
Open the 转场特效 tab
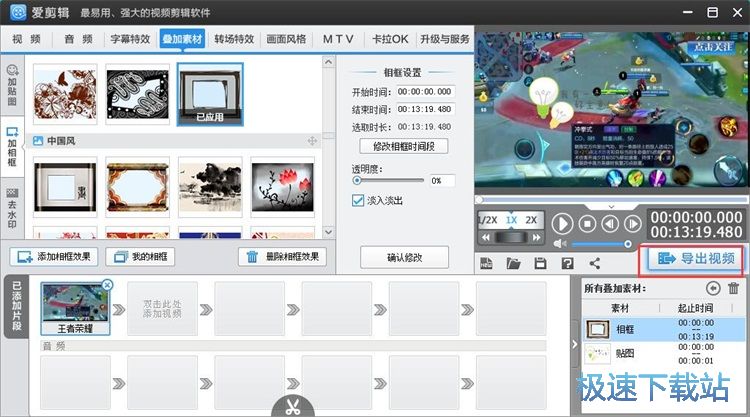[x=234, y=39]
